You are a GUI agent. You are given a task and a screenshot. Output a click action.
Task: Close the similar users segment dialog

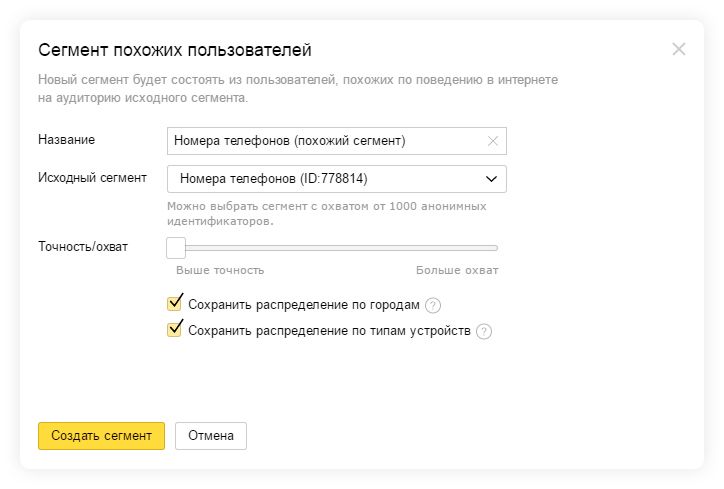pos(679,49)
